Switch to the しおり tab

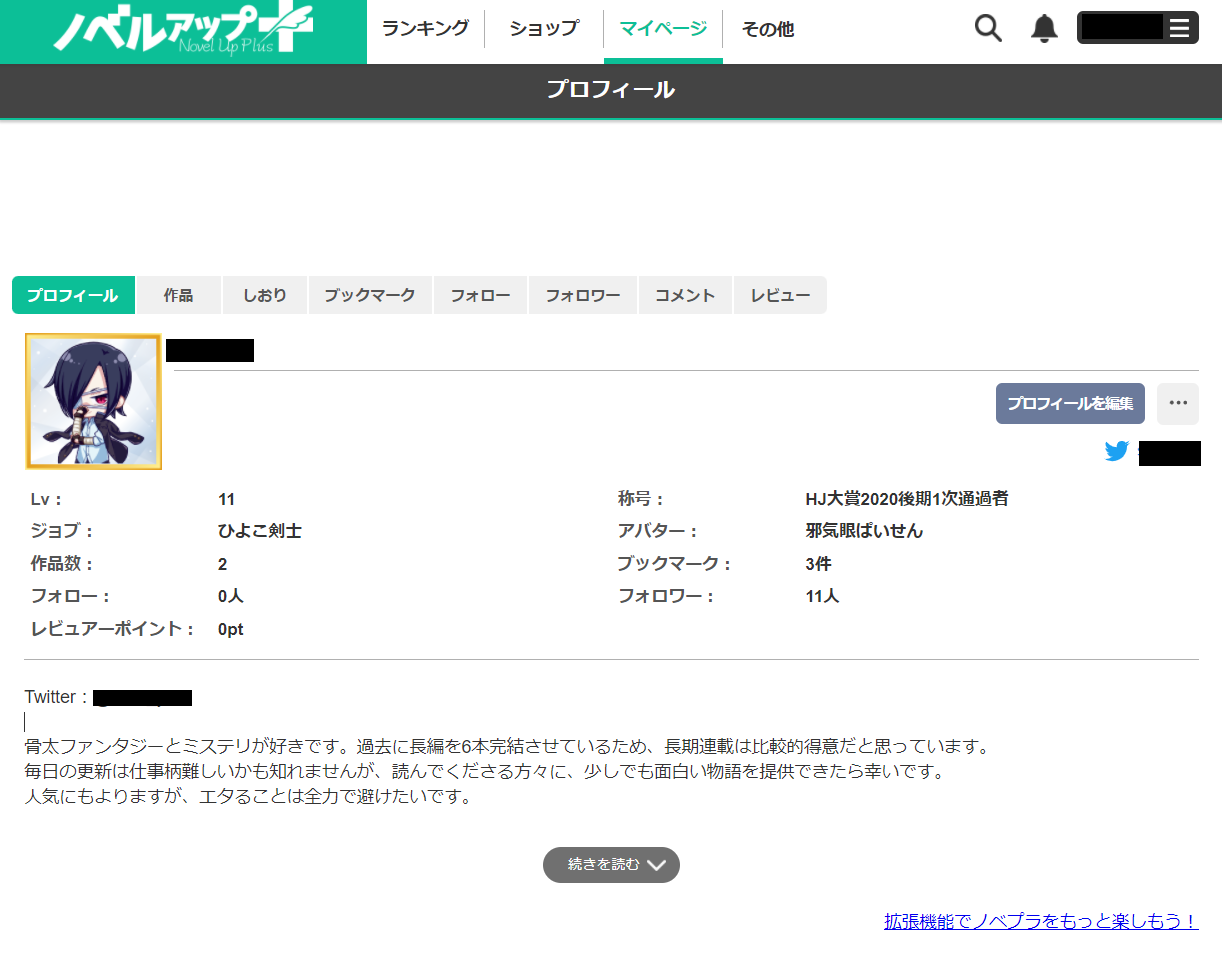click(265, 296)
